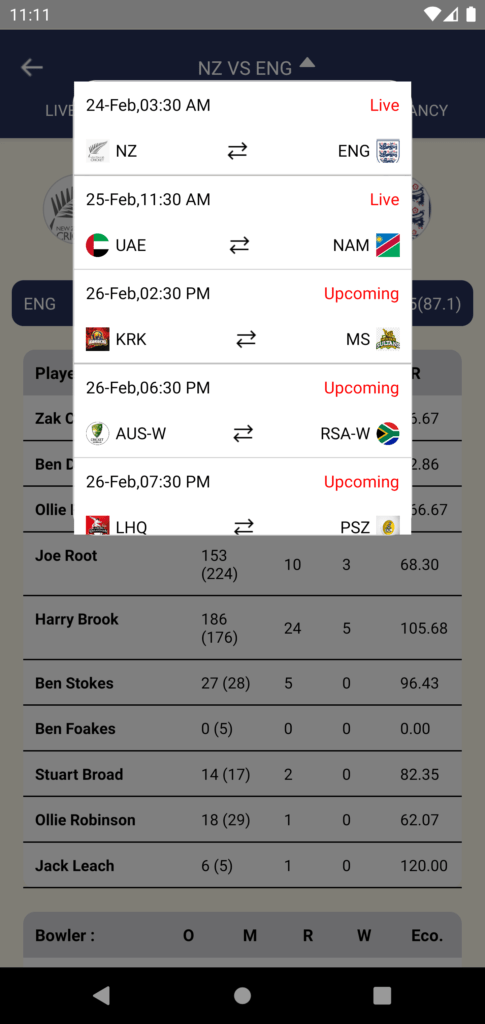Choose the 26-Feb 06:30 PM AUS-W match
The width and height of the screenshot is (485, 1024).
pyautogui.click(x=242, y=411)
